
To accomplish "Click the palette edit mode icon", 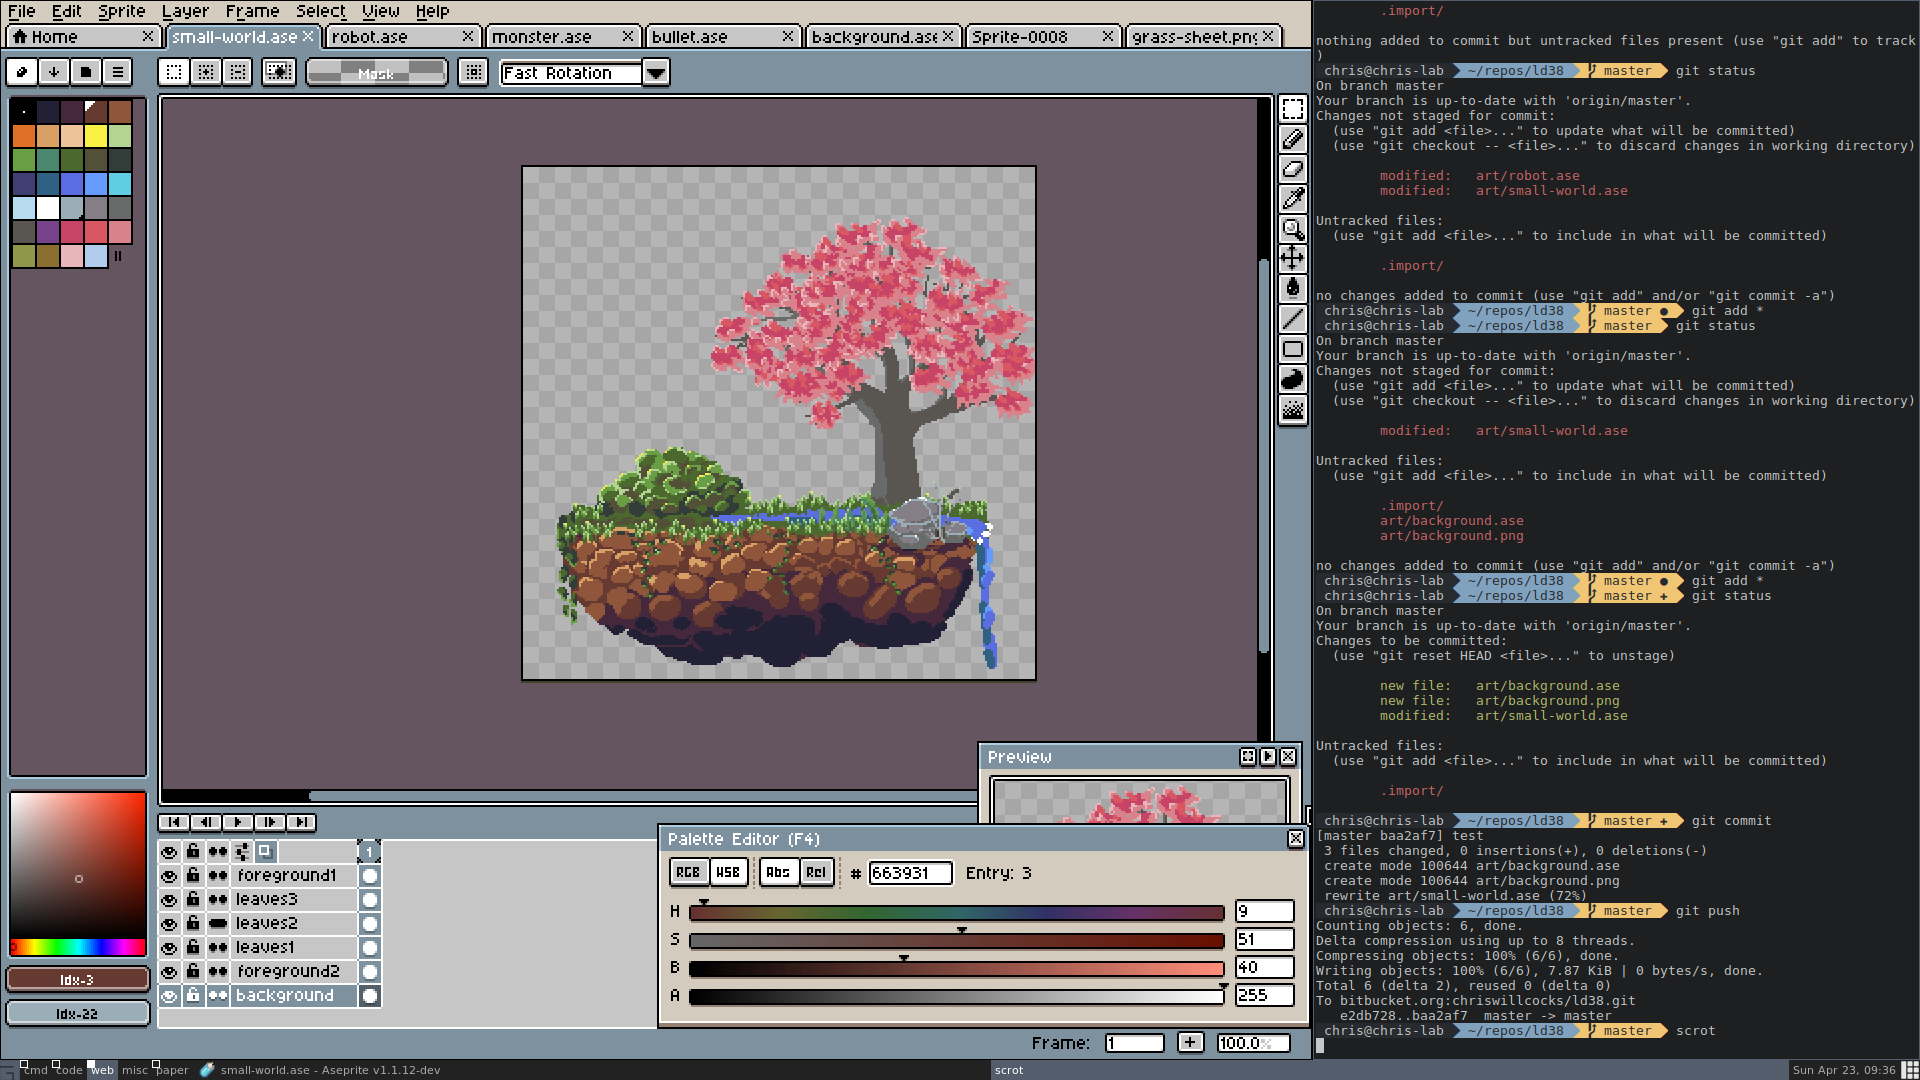I will [22, 72].
